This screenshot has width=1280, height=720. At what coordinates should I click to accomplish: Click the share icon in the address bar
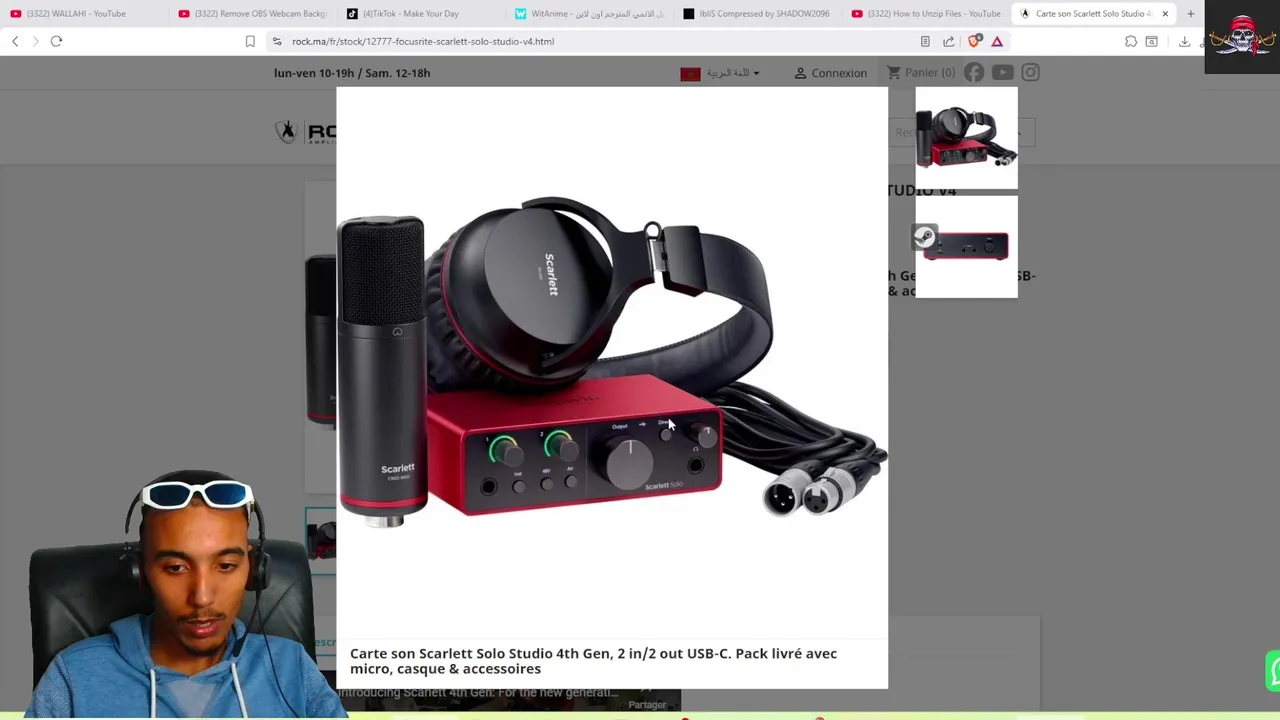[948, 41]
